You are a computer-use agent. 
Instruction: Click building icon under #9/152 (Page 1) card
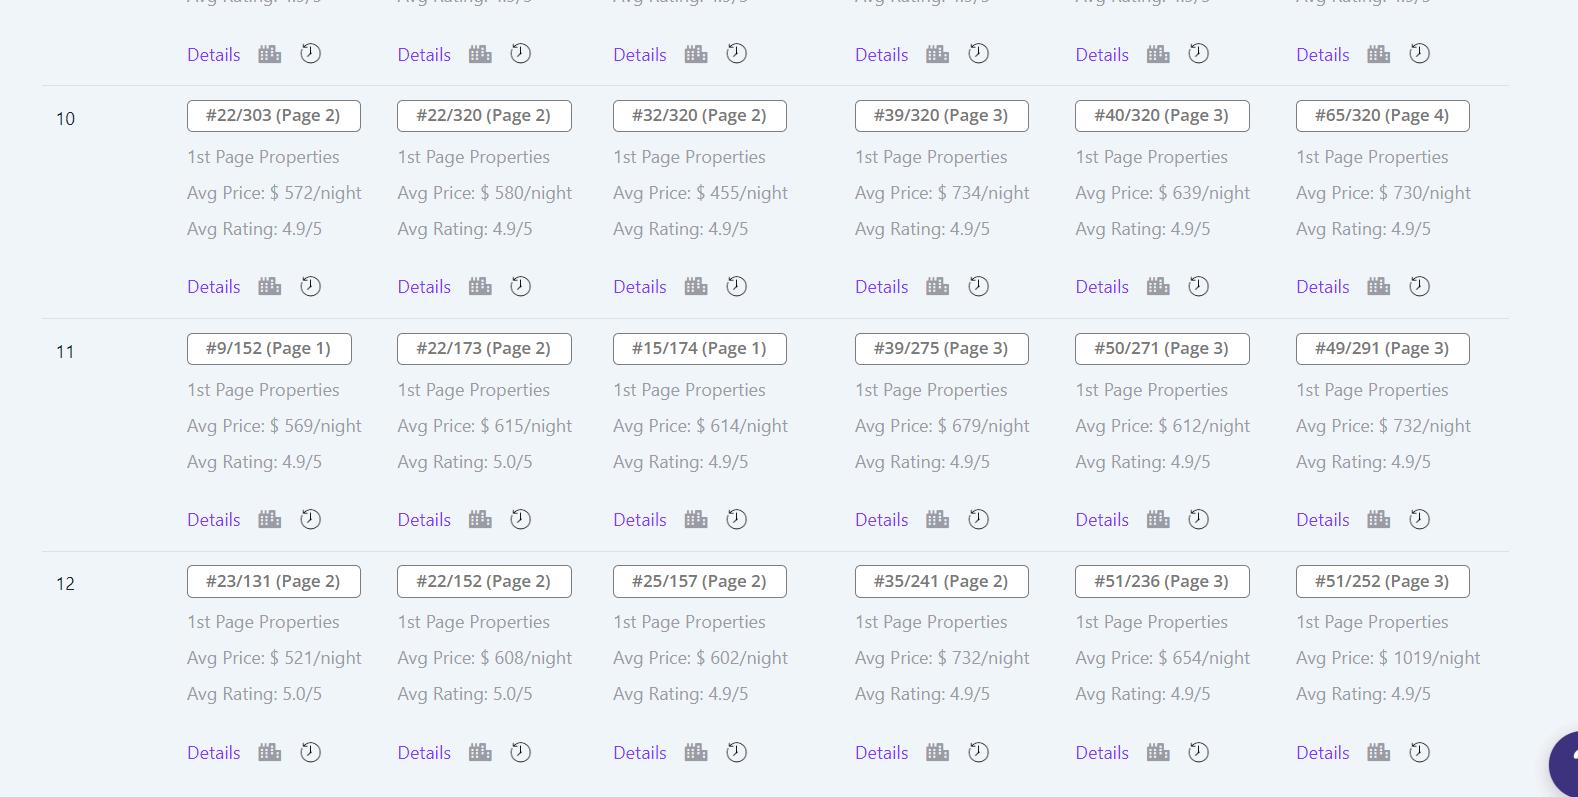270,520
